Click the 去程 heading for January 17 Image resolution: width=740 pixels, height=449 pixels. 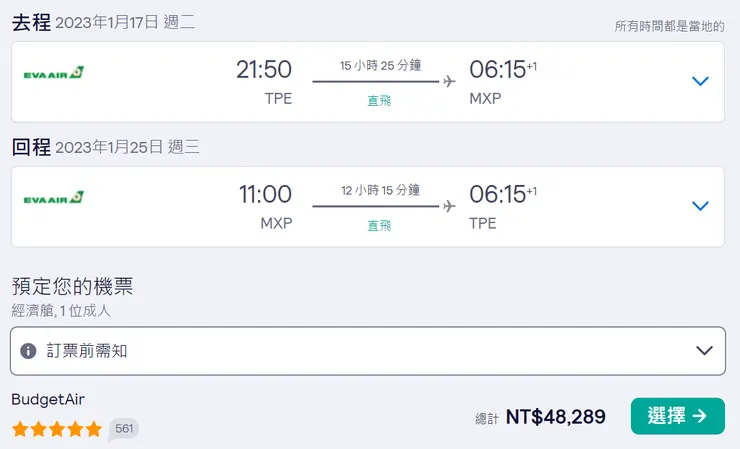31,23
